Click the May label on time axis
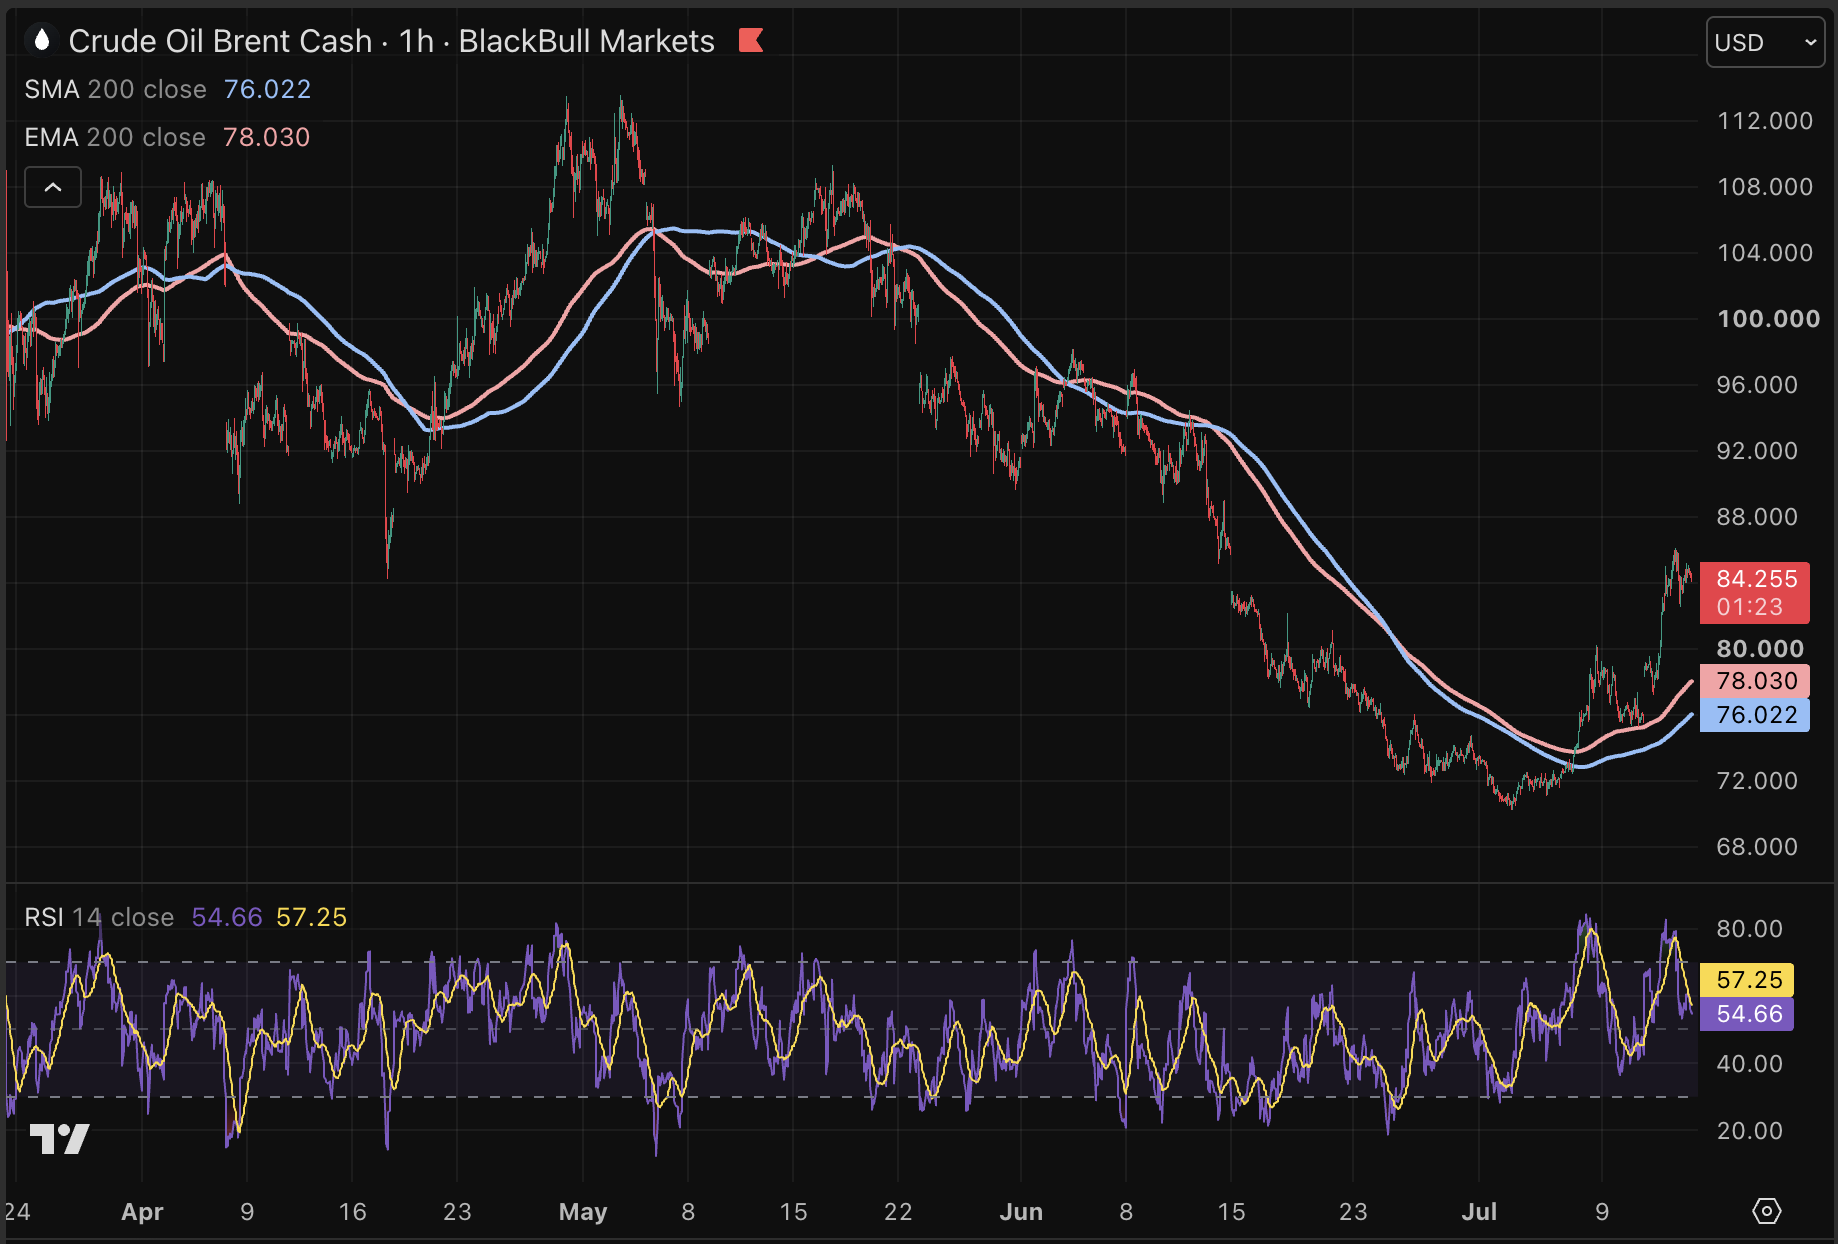This screenshot has width=1838, height=1244. [583, 1212]
